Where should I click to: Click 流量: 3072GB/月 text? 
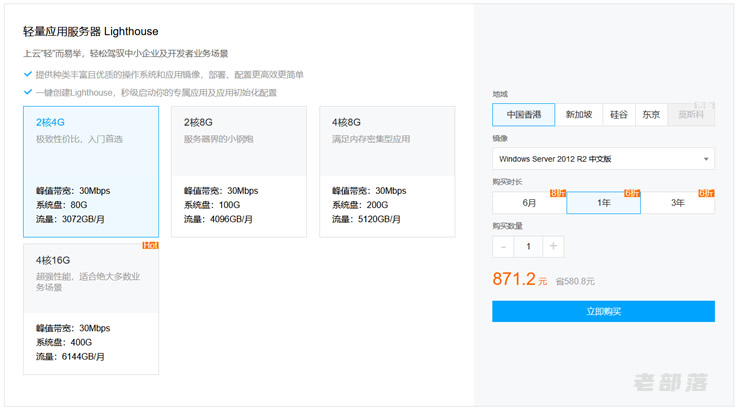(71, 219)
